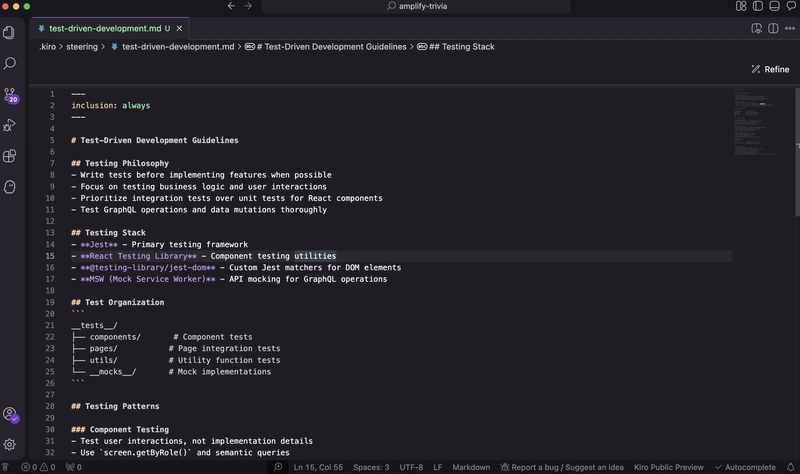
Task: Open the Explorer view in the activity bar
Action: [x=9, y=33]
